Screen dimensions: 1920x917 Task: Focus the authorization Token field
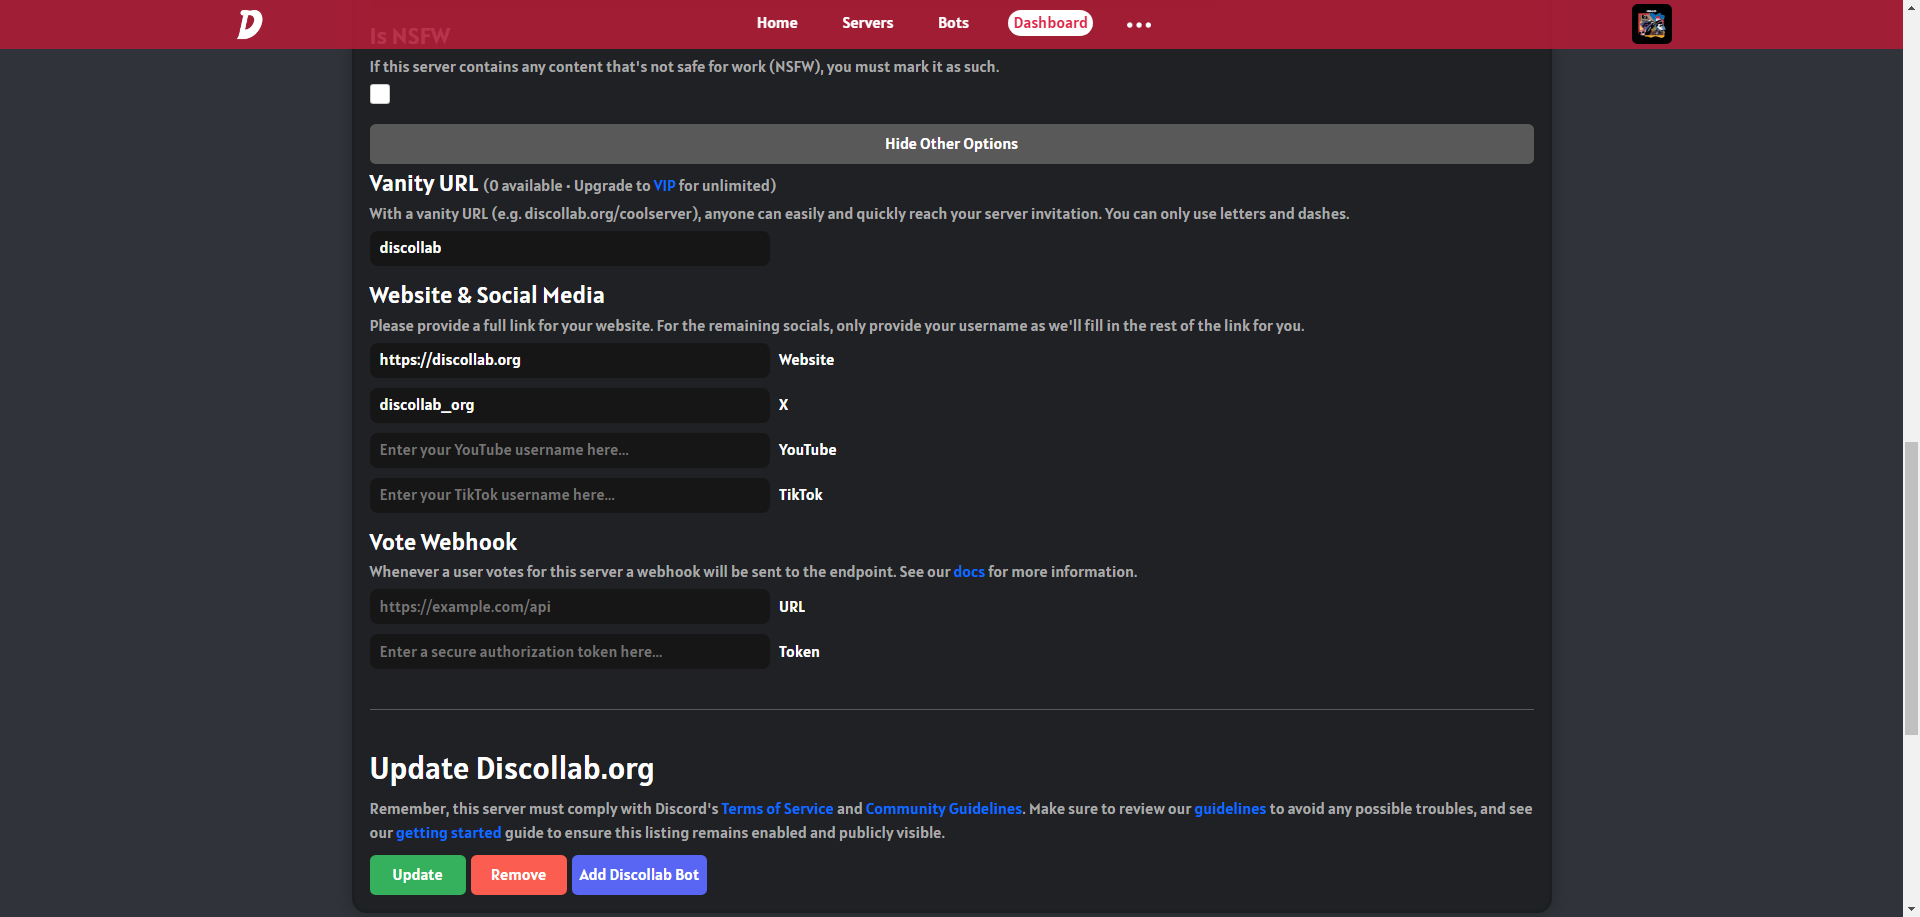570,652
